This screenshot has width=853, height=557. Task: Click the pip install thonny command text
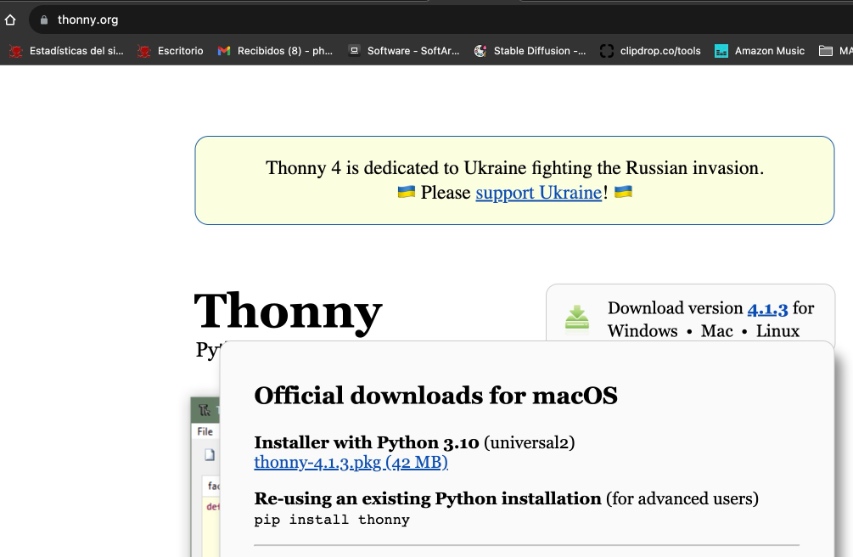coord(332,520)
